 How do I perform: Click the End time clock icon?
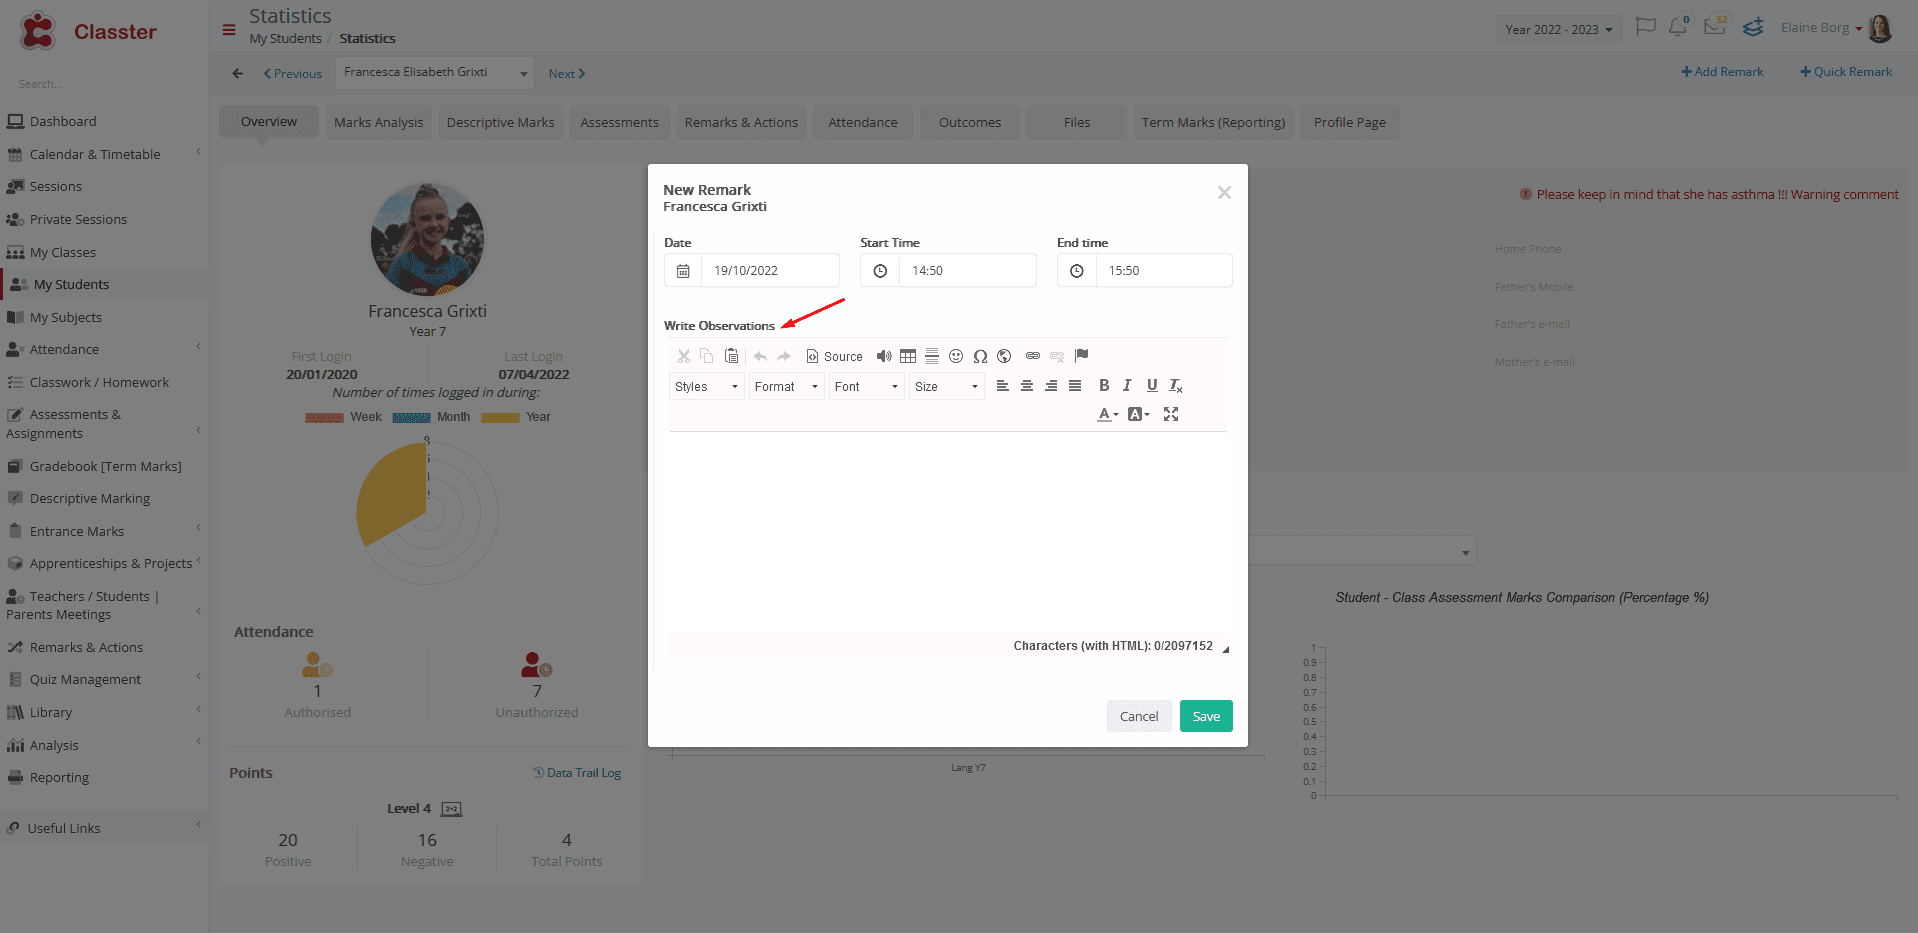coord(1077,271)
